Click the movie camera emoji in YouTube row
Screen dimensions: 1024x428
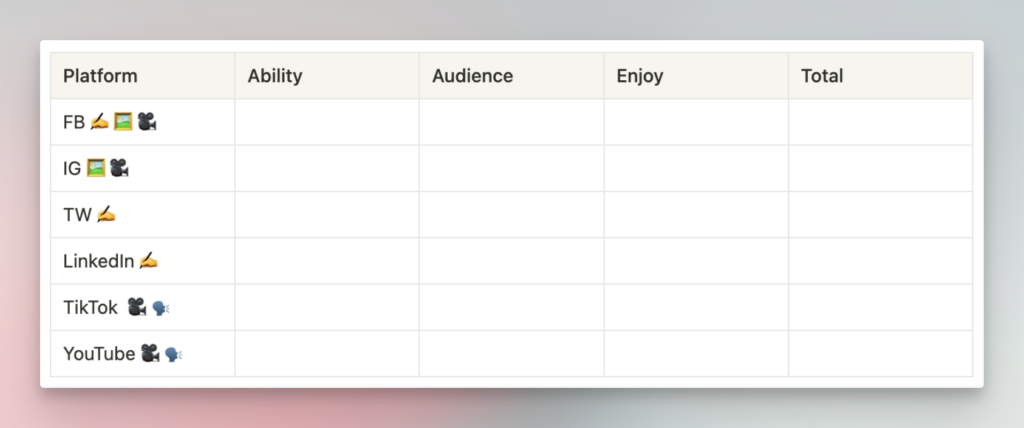tap(150, 353)
